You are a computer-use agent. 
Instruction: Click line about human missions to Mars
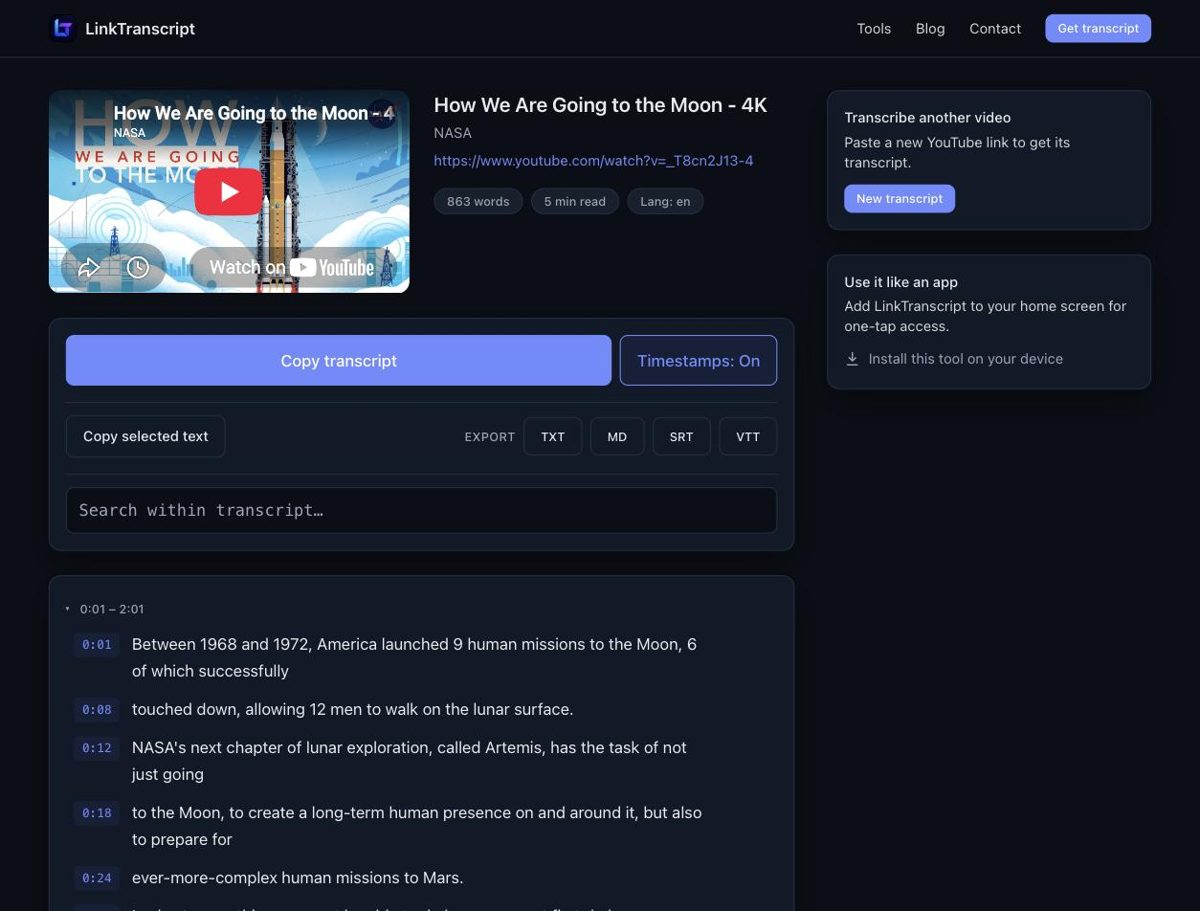(x=297, y=878)
